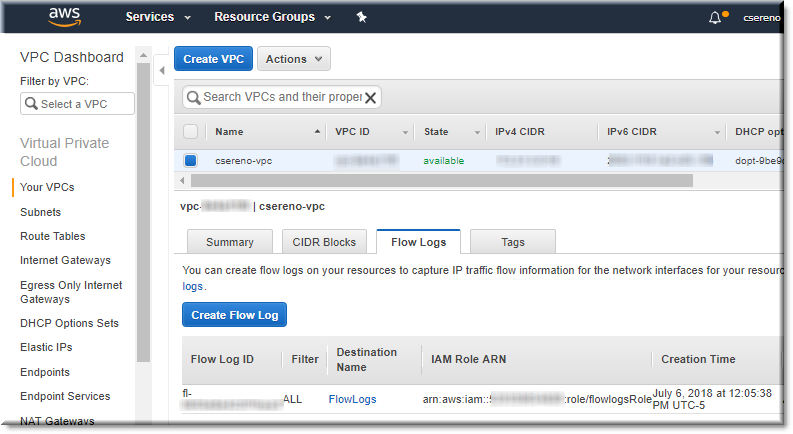Open State column sort arrow
Viewport: 793px width, 434px height.
coord(477,133)
